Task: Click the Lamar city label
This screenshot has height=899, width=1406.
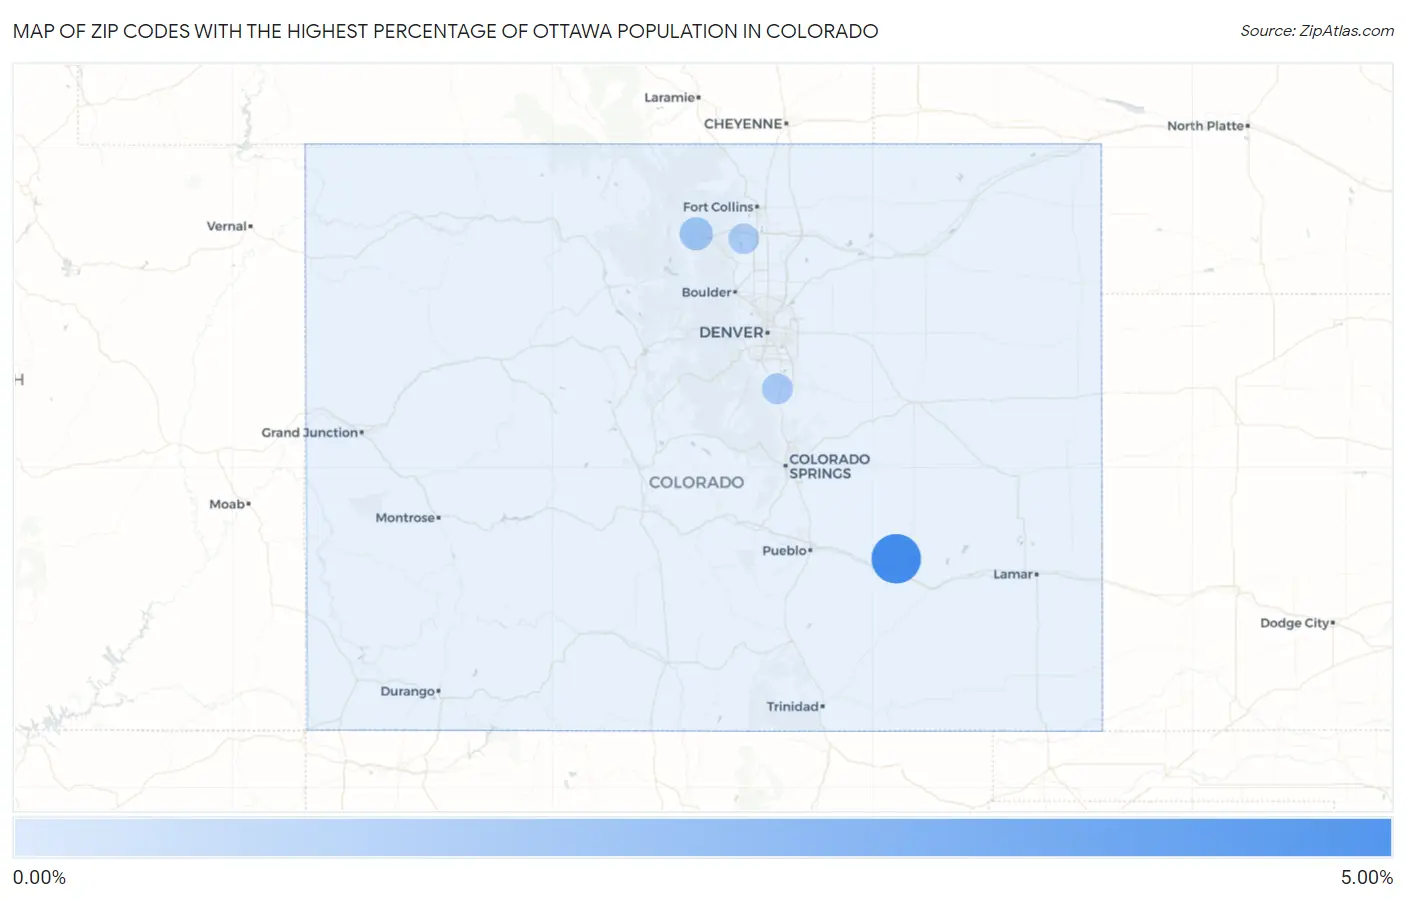Action: [x=1013, y=574]
